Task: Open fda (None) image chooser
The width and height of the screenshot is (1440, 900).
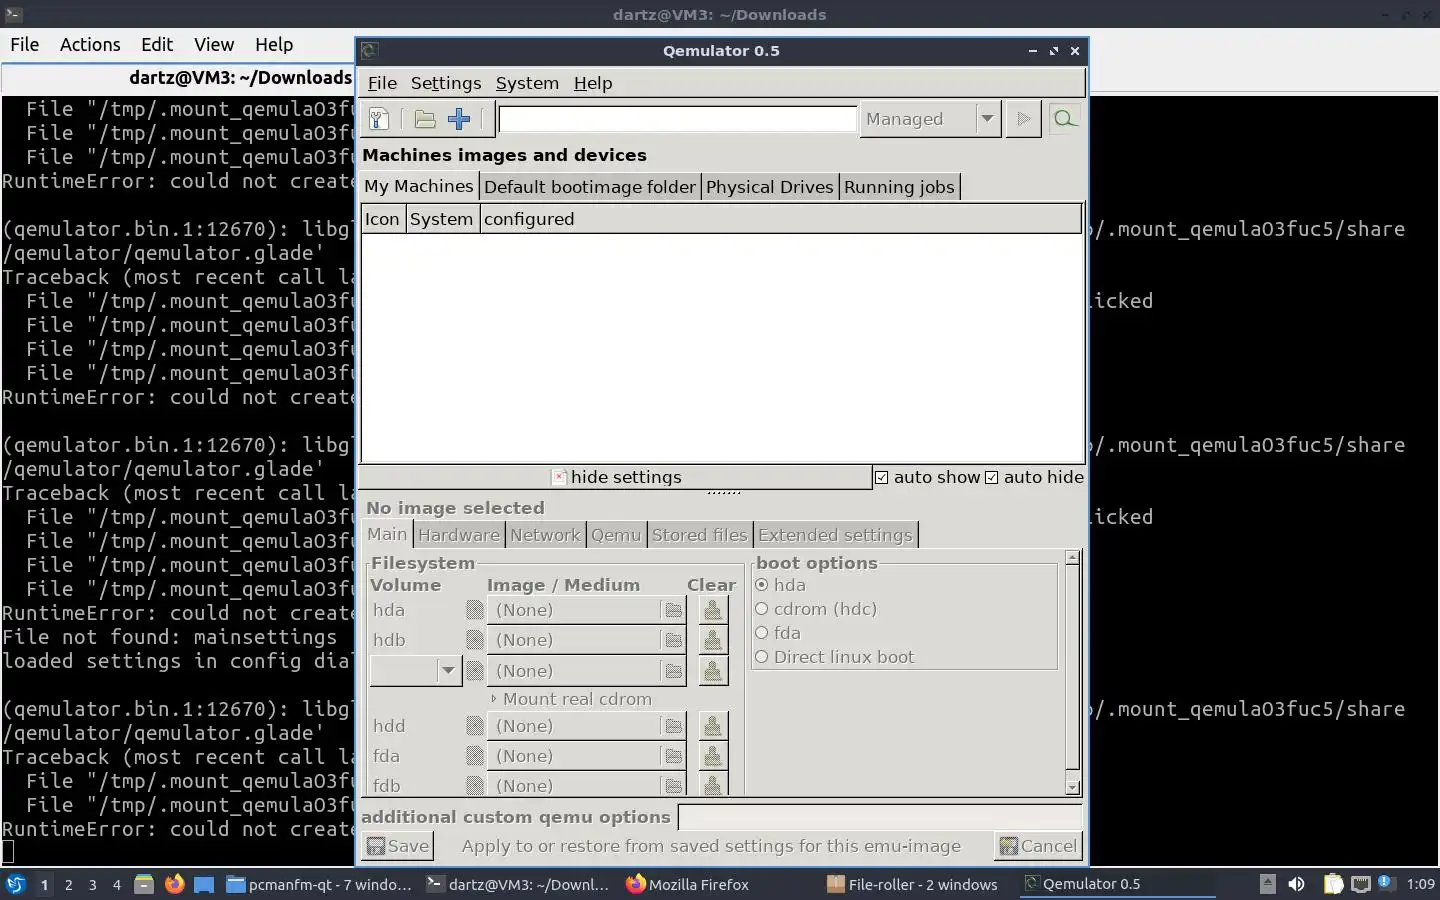Action: (586, 756)
